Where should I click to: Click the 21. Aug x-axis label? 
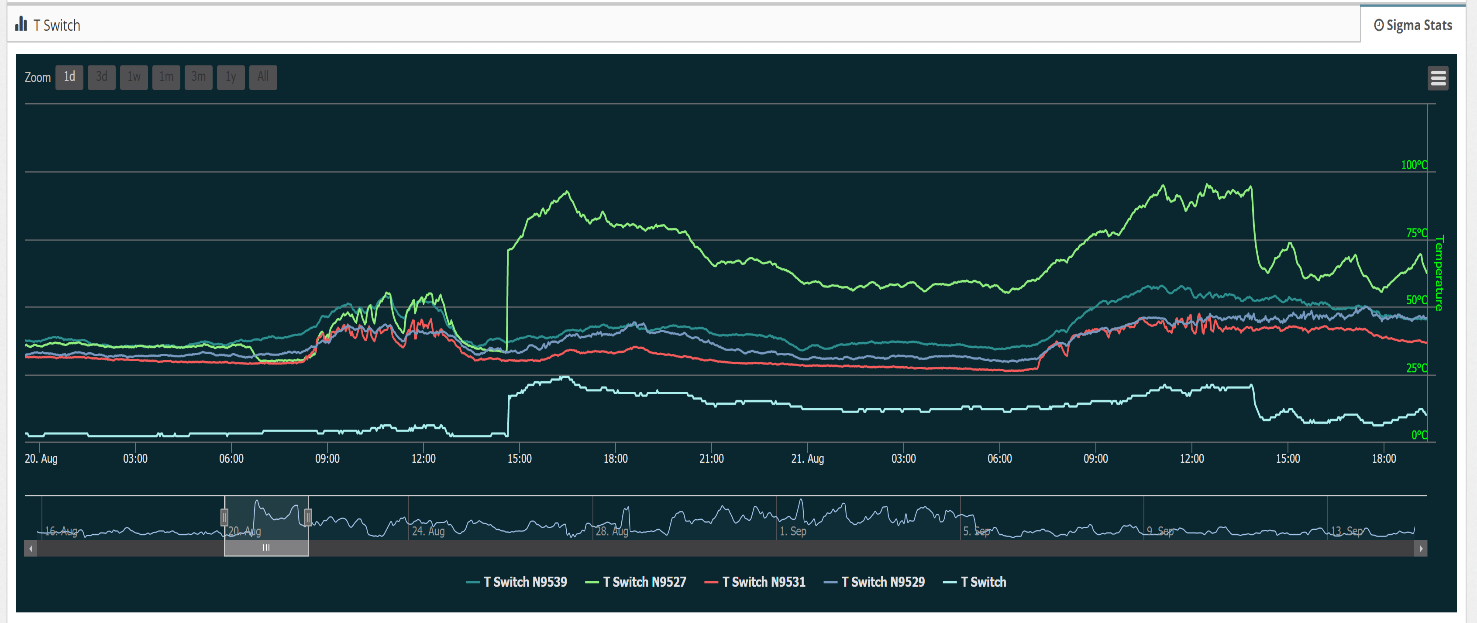(x=807, y=459)
